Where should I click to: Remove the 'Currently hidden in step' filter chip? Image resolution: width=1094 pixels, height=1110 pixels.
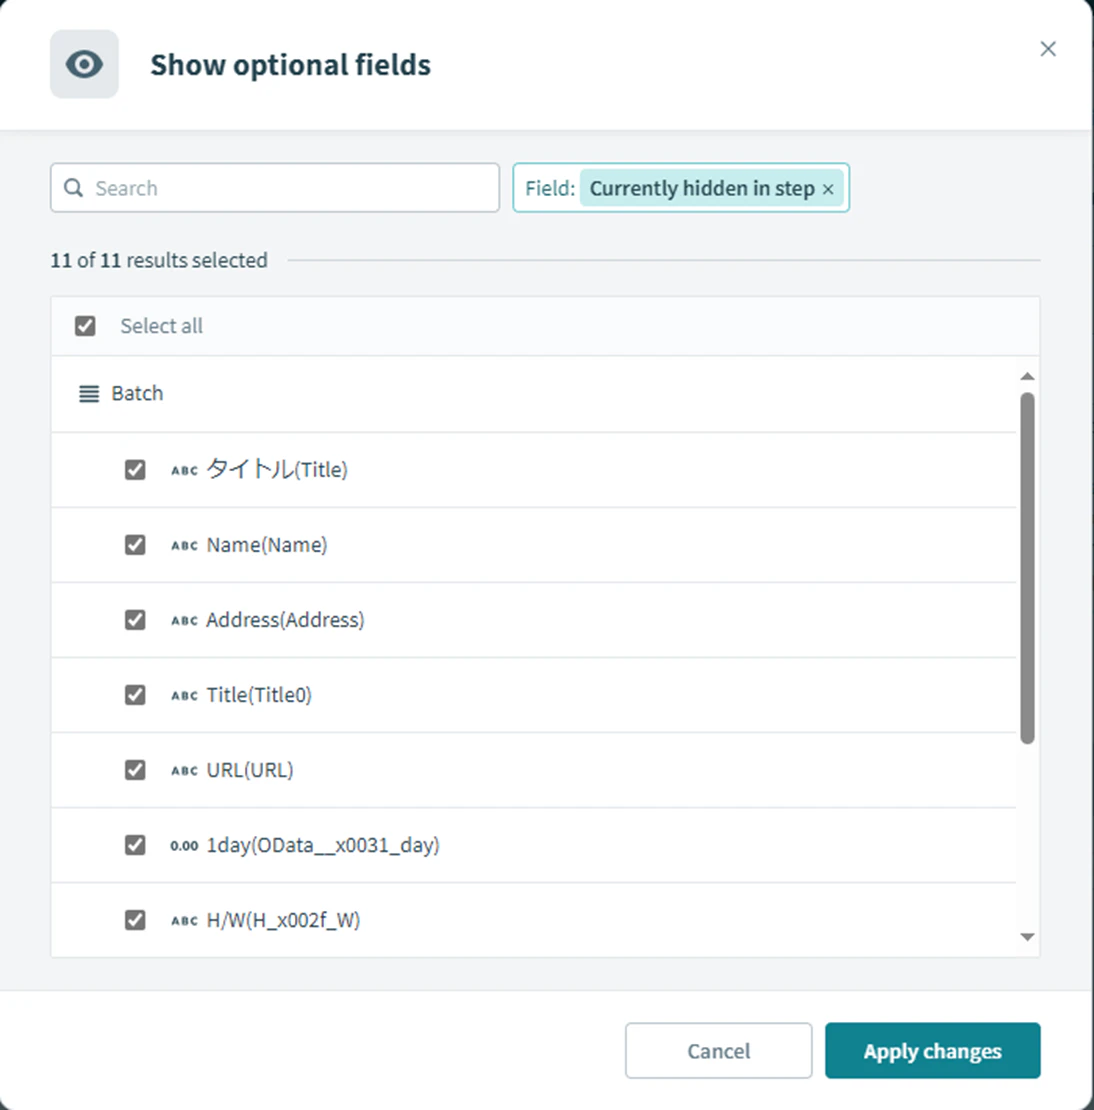pos(828,189)
